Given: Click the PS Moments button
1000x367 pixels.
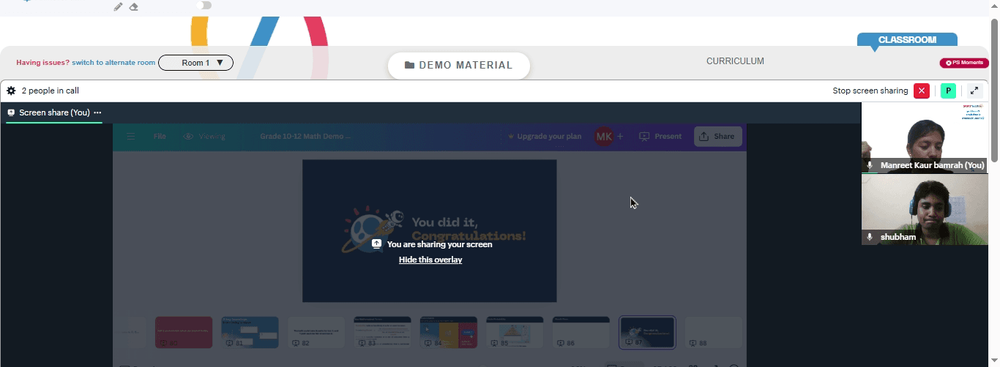Looking at the screenshot, I should pos(964,63).
